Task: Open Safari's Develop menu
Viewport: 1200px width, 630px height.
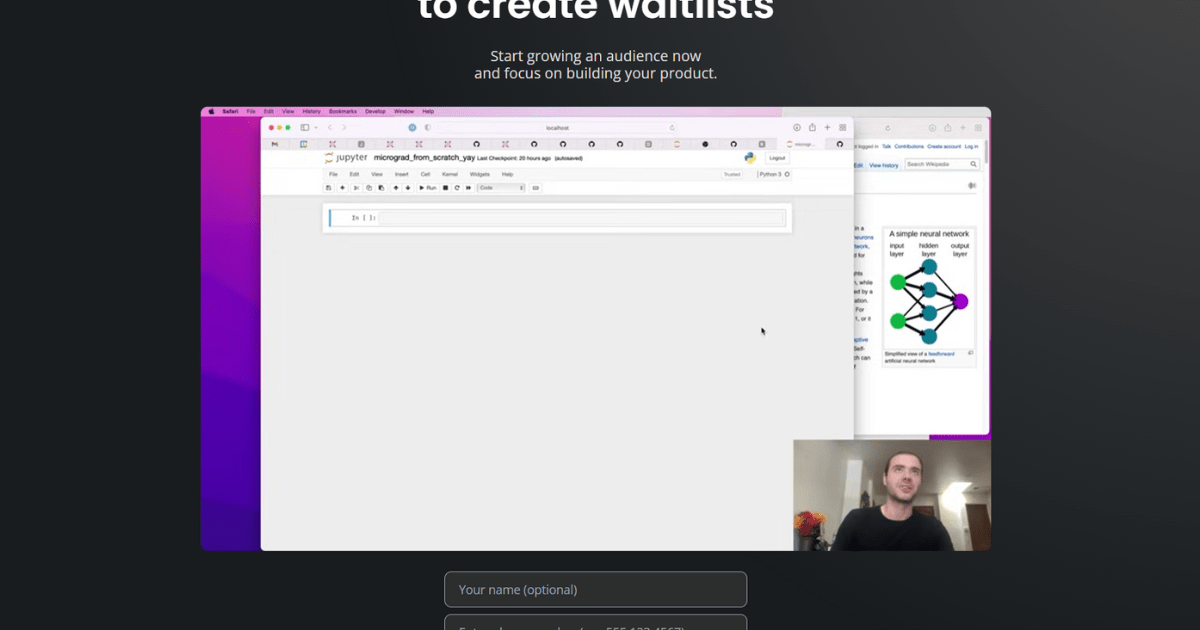Action: 375,111
